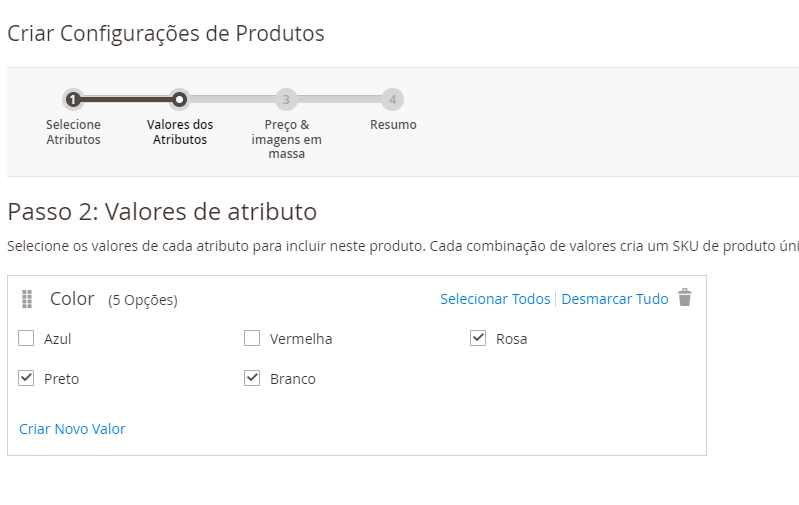Deselect the Preto checkbox
Screen dimensions: 799x505
click(x=26, y=378)
